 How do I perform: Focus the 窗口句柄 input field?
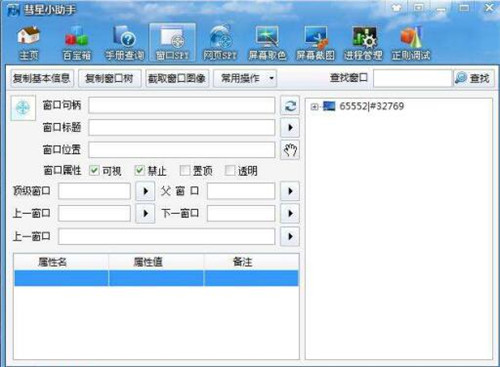182,105
